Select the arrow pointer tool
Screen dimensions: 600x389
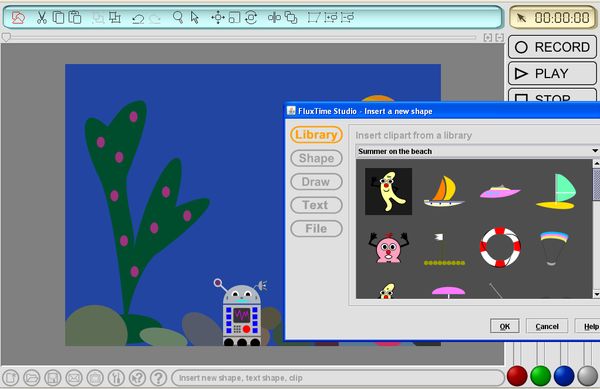click(x=195, y=18)
